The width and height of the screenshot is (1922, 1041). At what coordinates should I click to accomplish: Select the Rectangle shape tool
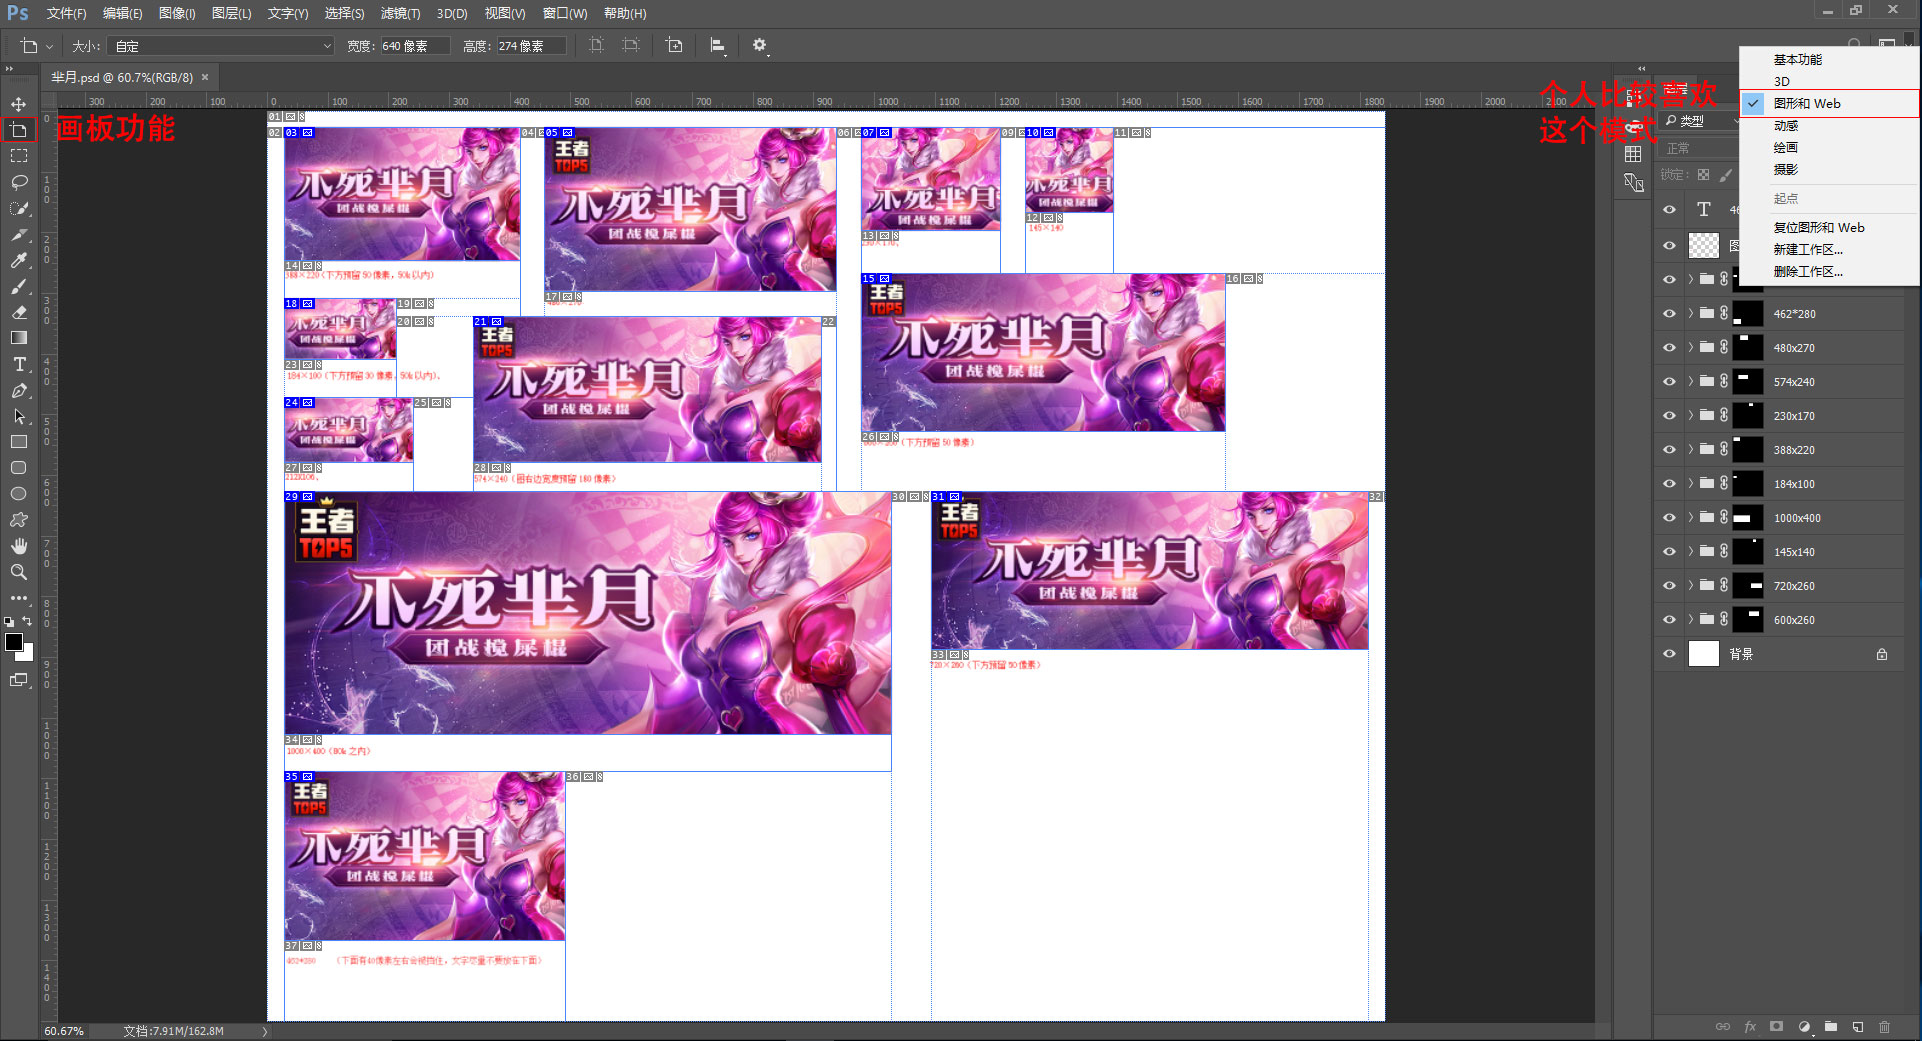pyautogui.click(x=19, y=442)
